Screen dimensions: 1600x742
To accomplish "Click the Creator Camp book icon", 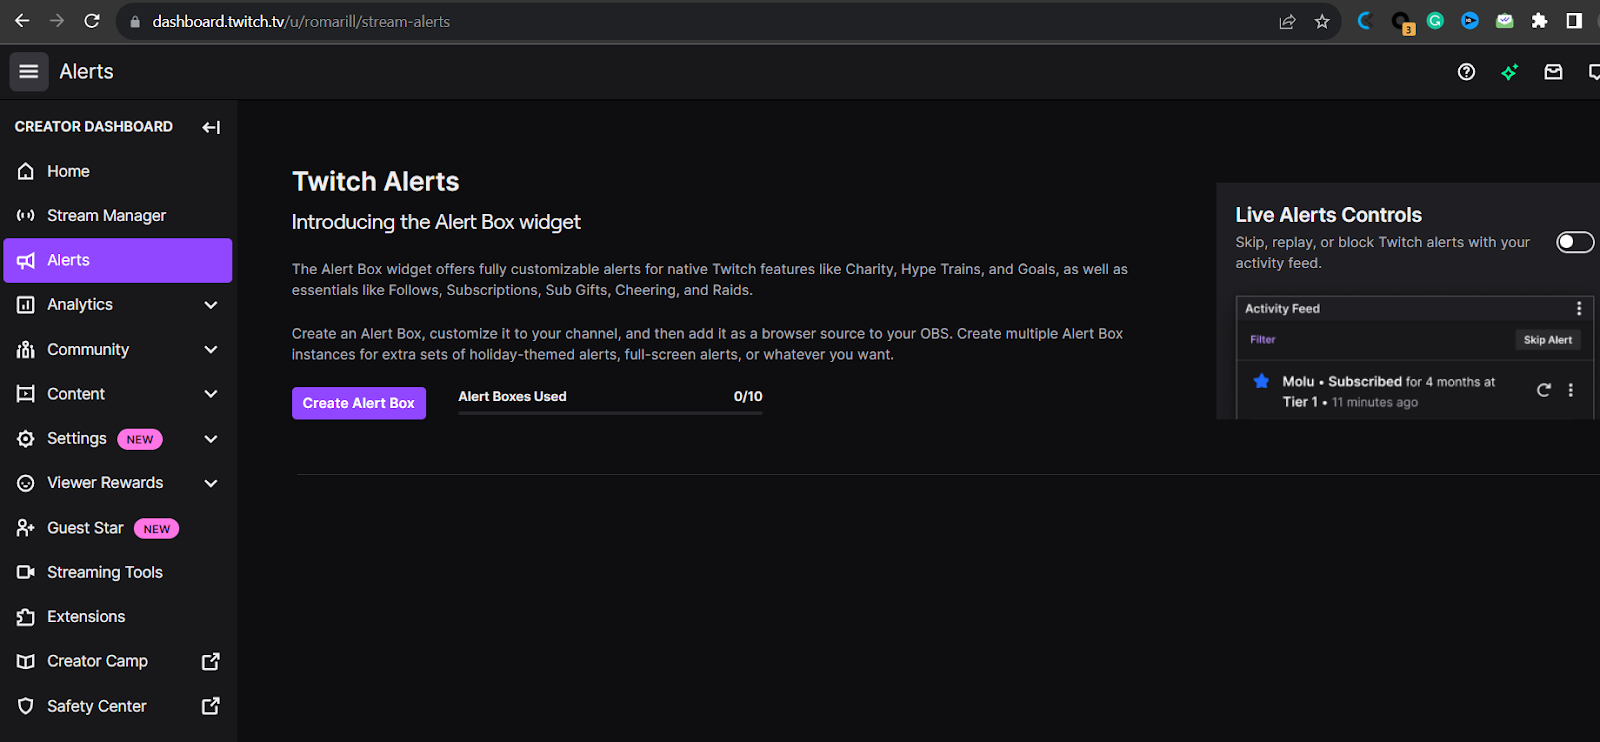I will click(26, 661).
